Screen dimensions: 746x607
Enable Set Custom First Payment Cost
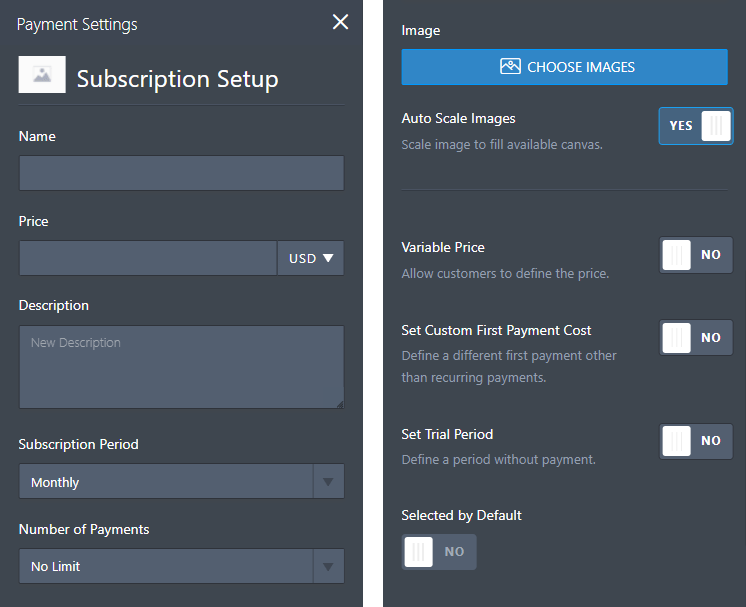coord(696,338)
